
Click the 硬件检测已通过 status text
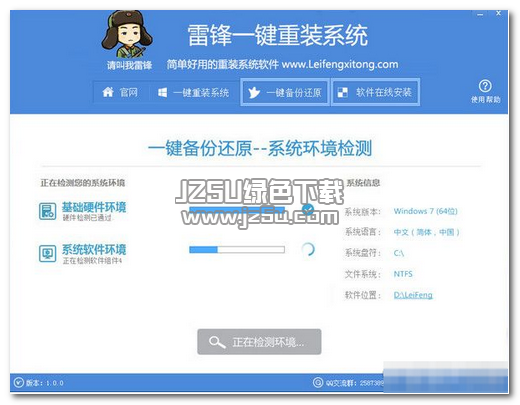tap(87, 218)
